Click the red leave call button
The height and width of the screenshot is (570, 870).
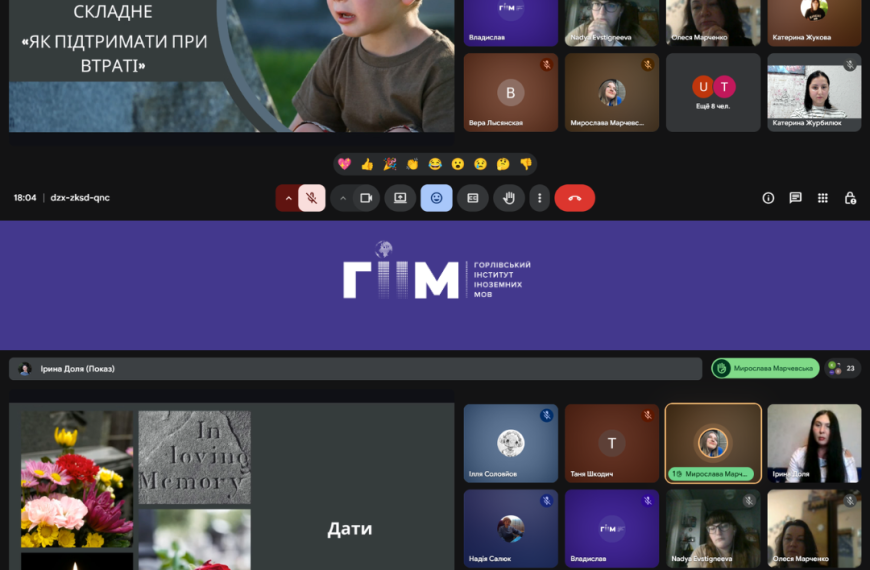(x=574, y=198)
